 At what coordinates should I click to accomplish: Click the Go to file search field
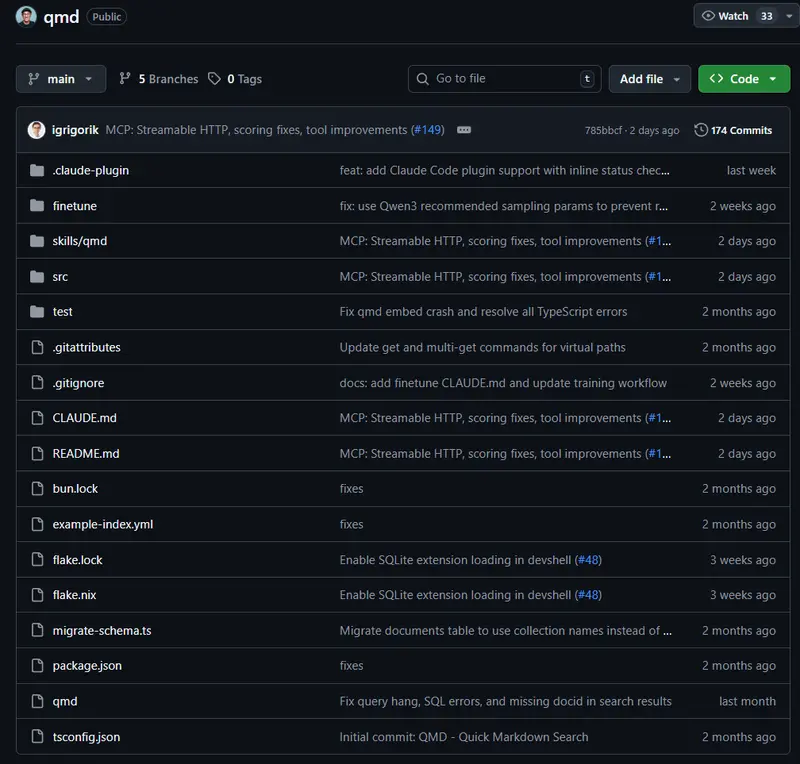[x=505, y=79]
